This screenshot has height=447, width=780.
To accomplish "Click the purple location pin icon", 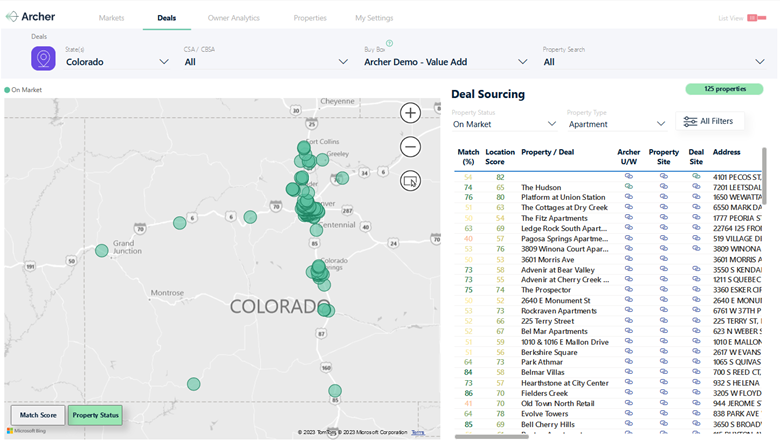I will pyautogui.click(x=43, y=58).
